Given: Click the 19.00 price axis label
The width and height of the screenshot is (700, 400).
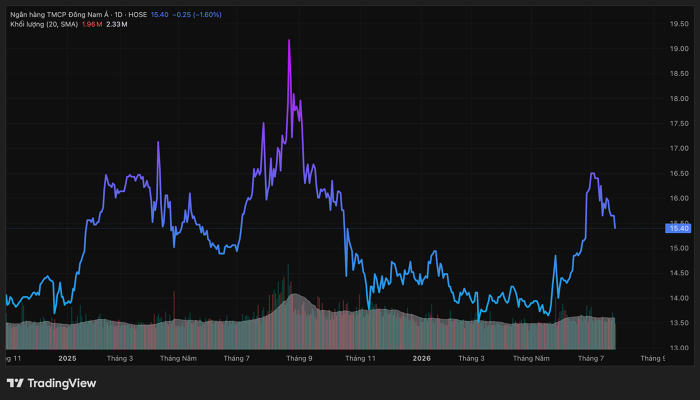Looking at the screenshot, I should pyautogui.click(x=679, y=49).
